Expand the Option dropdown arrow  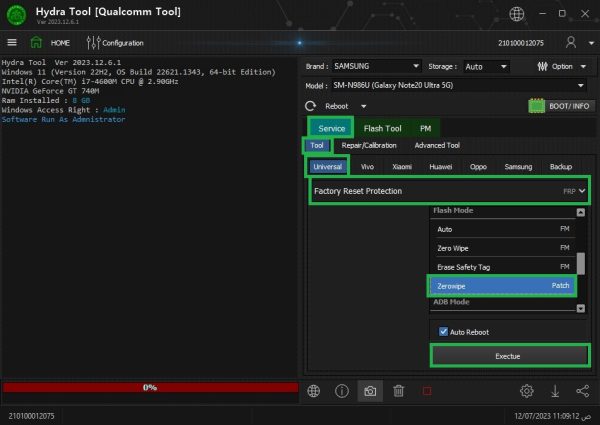[x=583, y=67]
